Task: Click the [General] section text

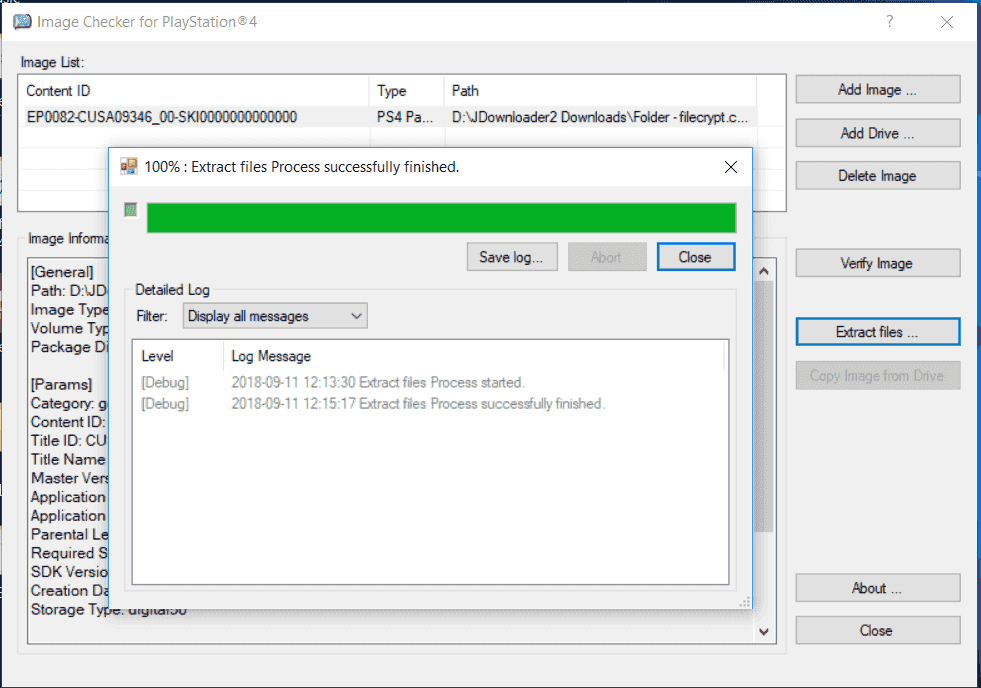Action: [62, 272]
